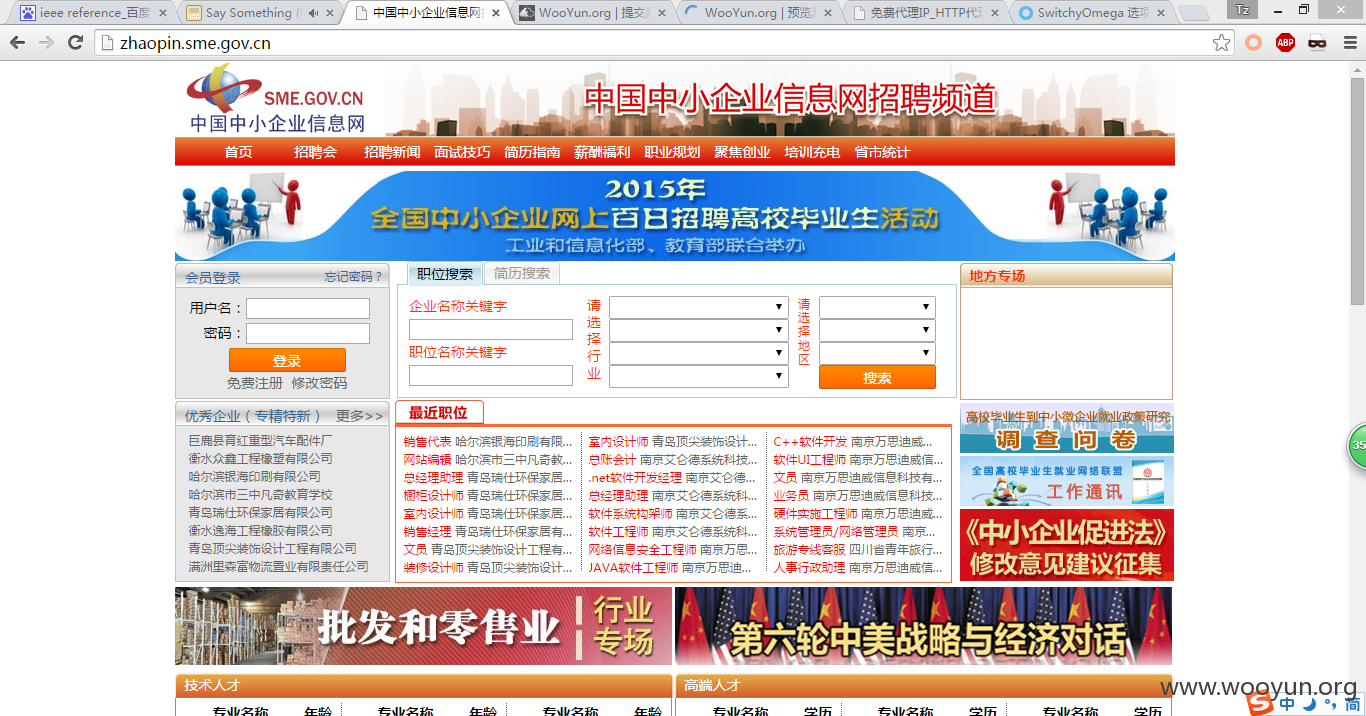This screenshot has height=716, width=1366.
Task: Click the 用户名 input field
Action: coord(308,308)
